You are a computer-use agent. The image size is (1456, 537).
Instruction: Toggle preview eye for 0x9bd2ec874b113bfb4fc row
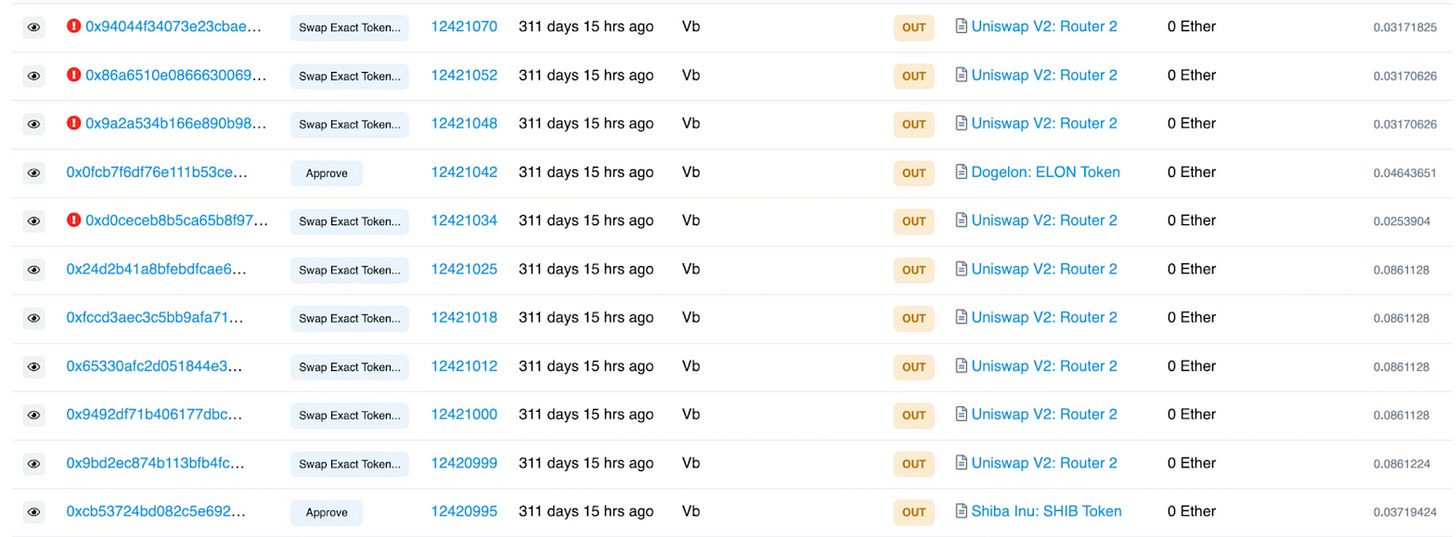coord(34,464)
